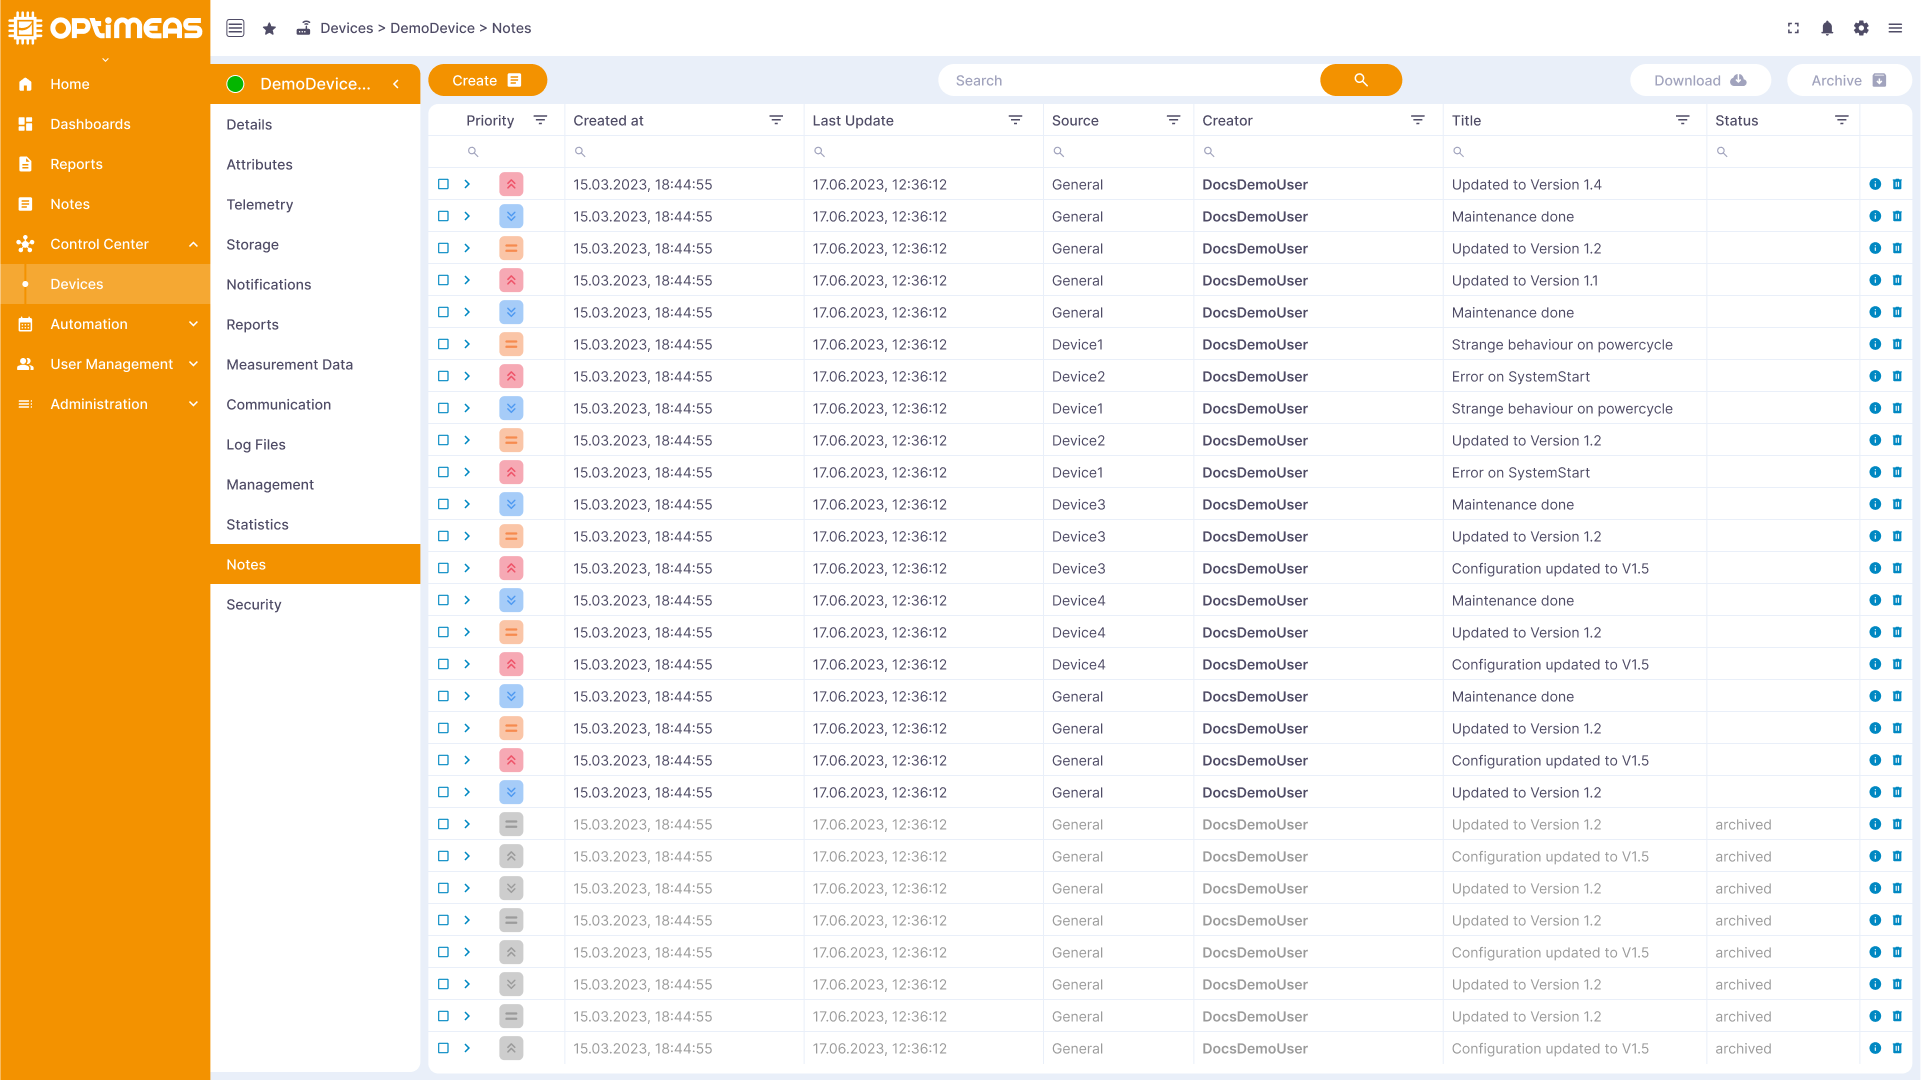The height and width of the screenshot is (1080, 1921).
Task: Select checkbox for Device4 Maintenance done row
Action: [443, 600]
